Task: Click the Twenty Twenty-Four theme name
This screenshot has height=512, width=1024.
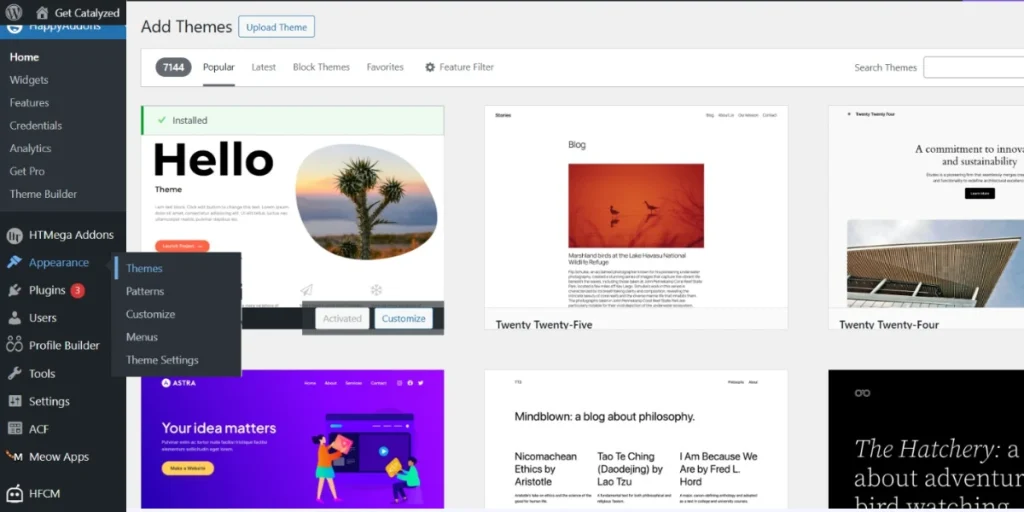Action: (x=889, y=325)
